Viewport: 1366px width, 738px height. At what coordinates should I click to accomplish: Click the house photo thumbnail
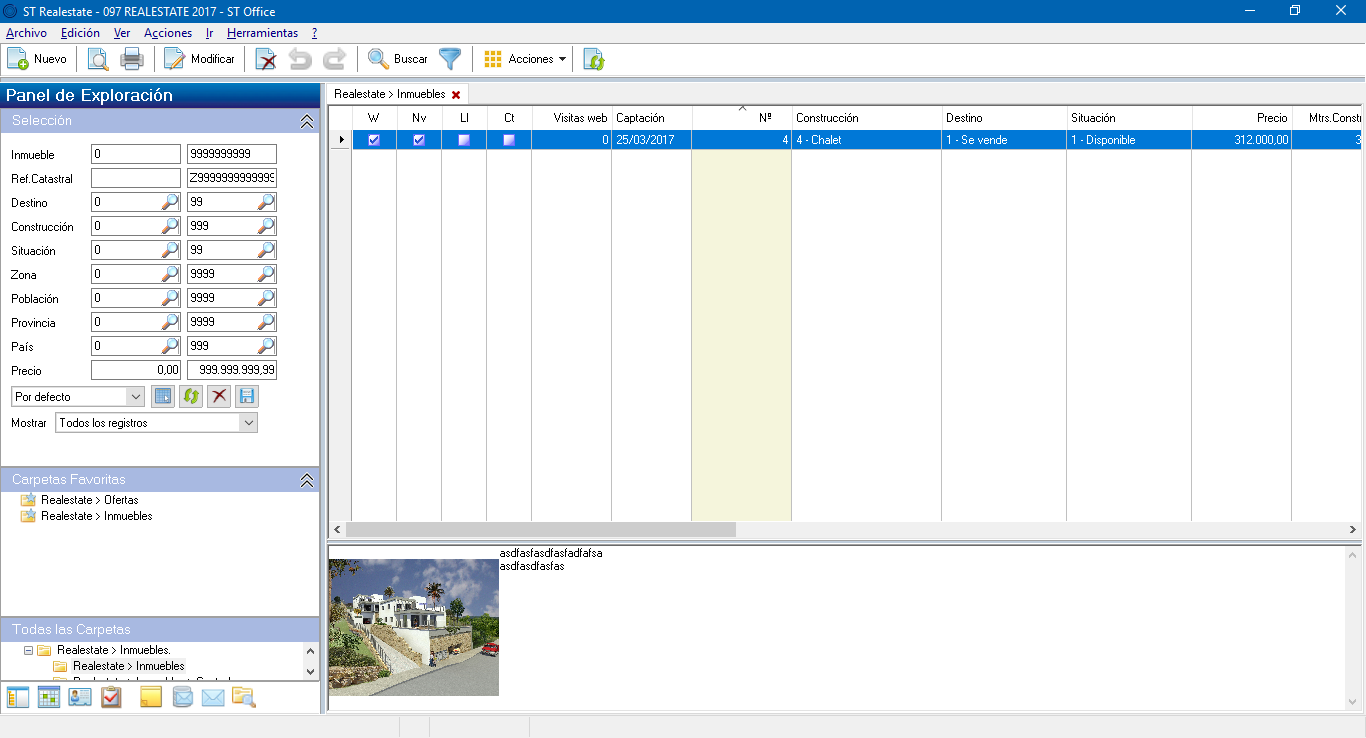pyautogui.click(x=414, y=627)
